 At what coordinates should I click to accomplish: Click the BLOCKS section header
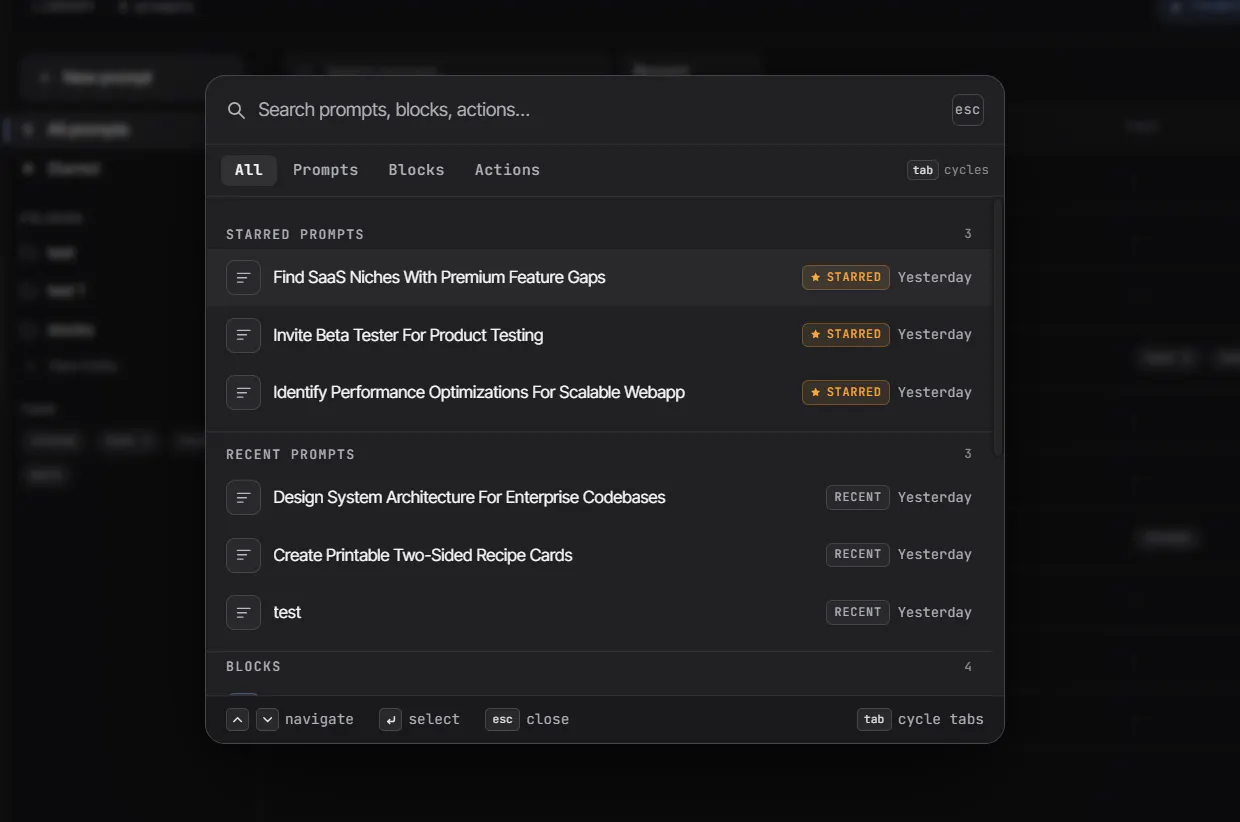click(x=253, y=666)
